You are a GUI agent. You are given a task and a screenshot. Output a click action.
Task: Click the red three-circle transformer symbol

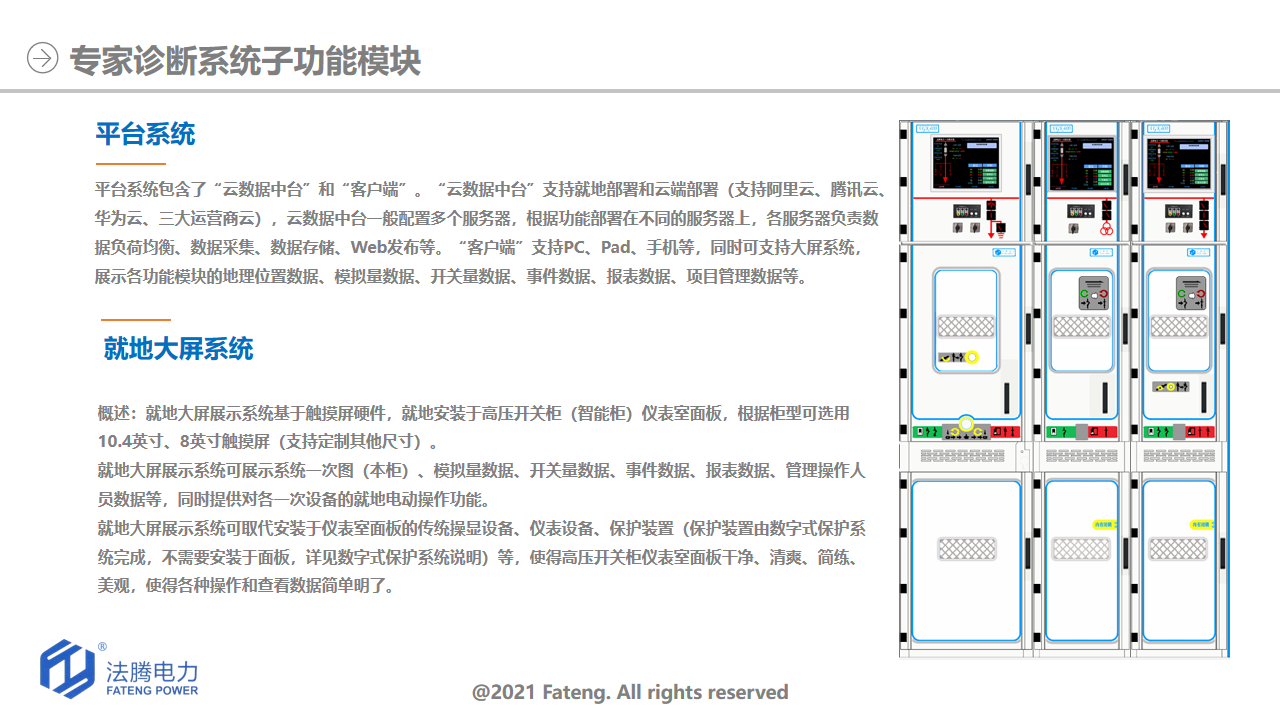point(1106,231)
